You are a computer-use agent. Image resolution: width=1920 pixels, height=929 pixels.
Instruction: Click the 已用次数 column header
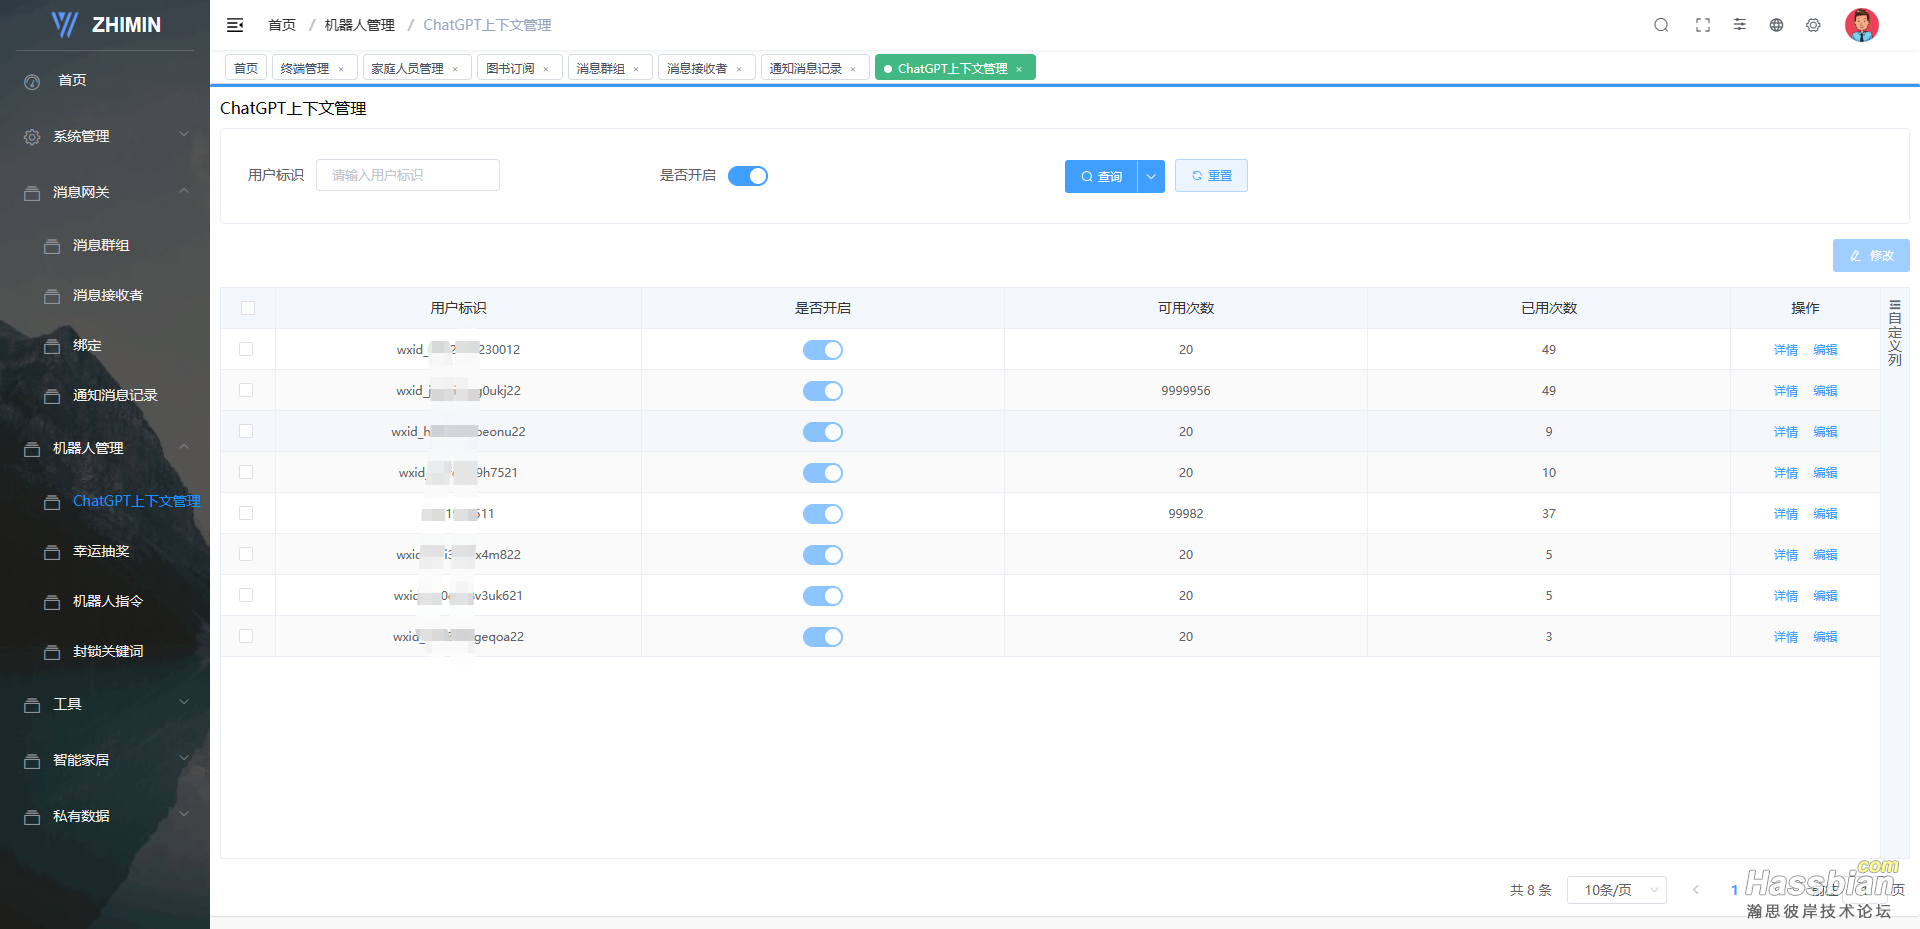(1549, 308)
